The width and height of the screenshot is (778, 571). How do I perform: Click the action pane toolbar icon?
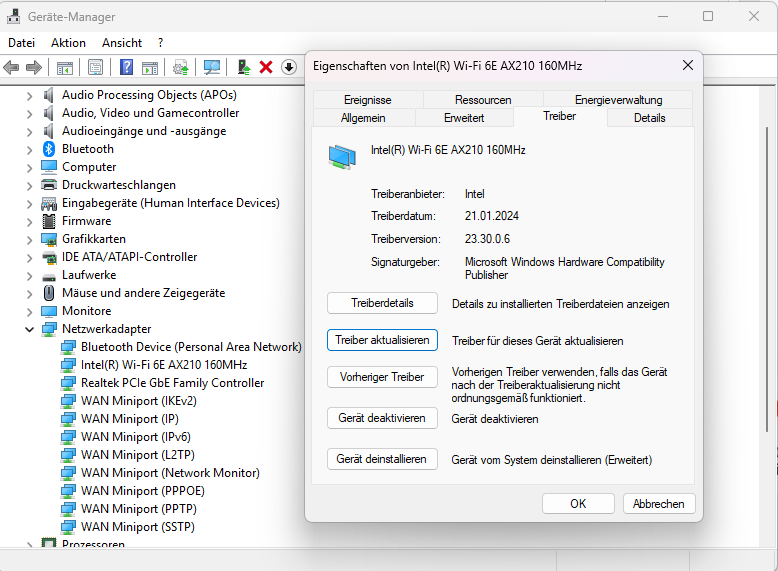point(150,67)
